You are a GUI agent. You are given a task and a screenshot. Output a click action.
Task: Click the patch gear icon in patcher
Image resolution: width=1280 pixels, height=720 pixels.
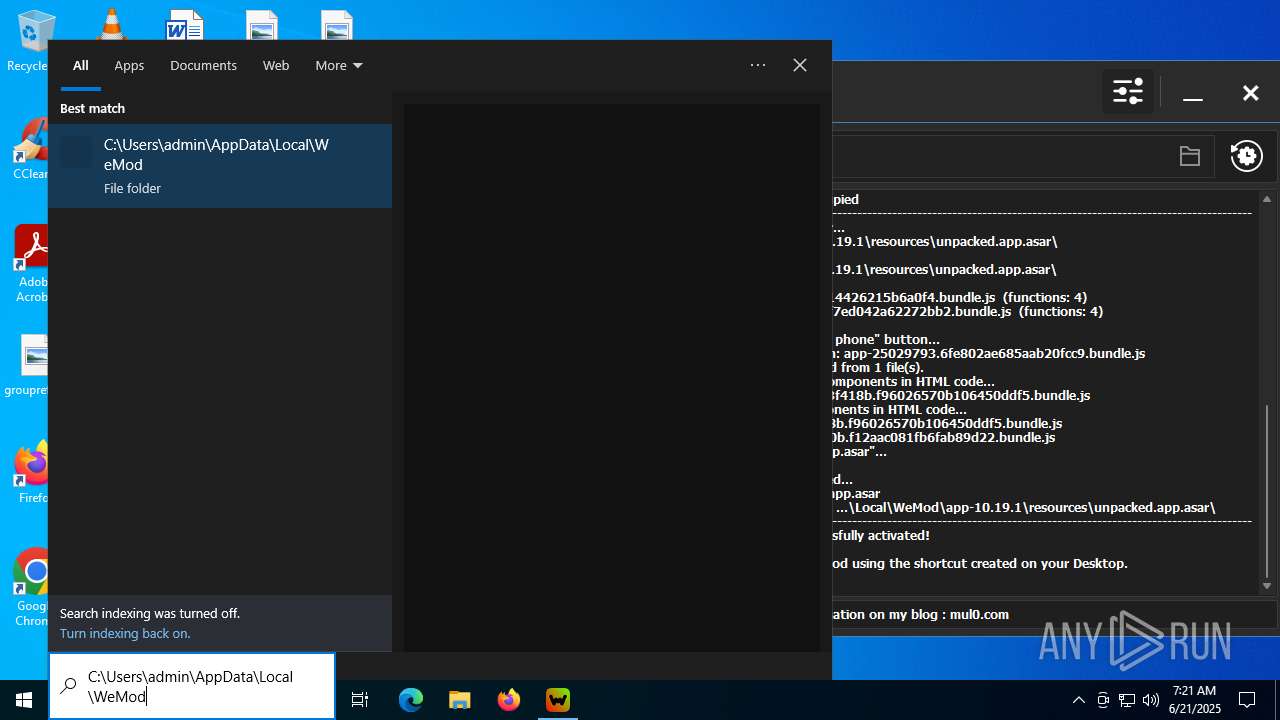(x=1247, y=156)
